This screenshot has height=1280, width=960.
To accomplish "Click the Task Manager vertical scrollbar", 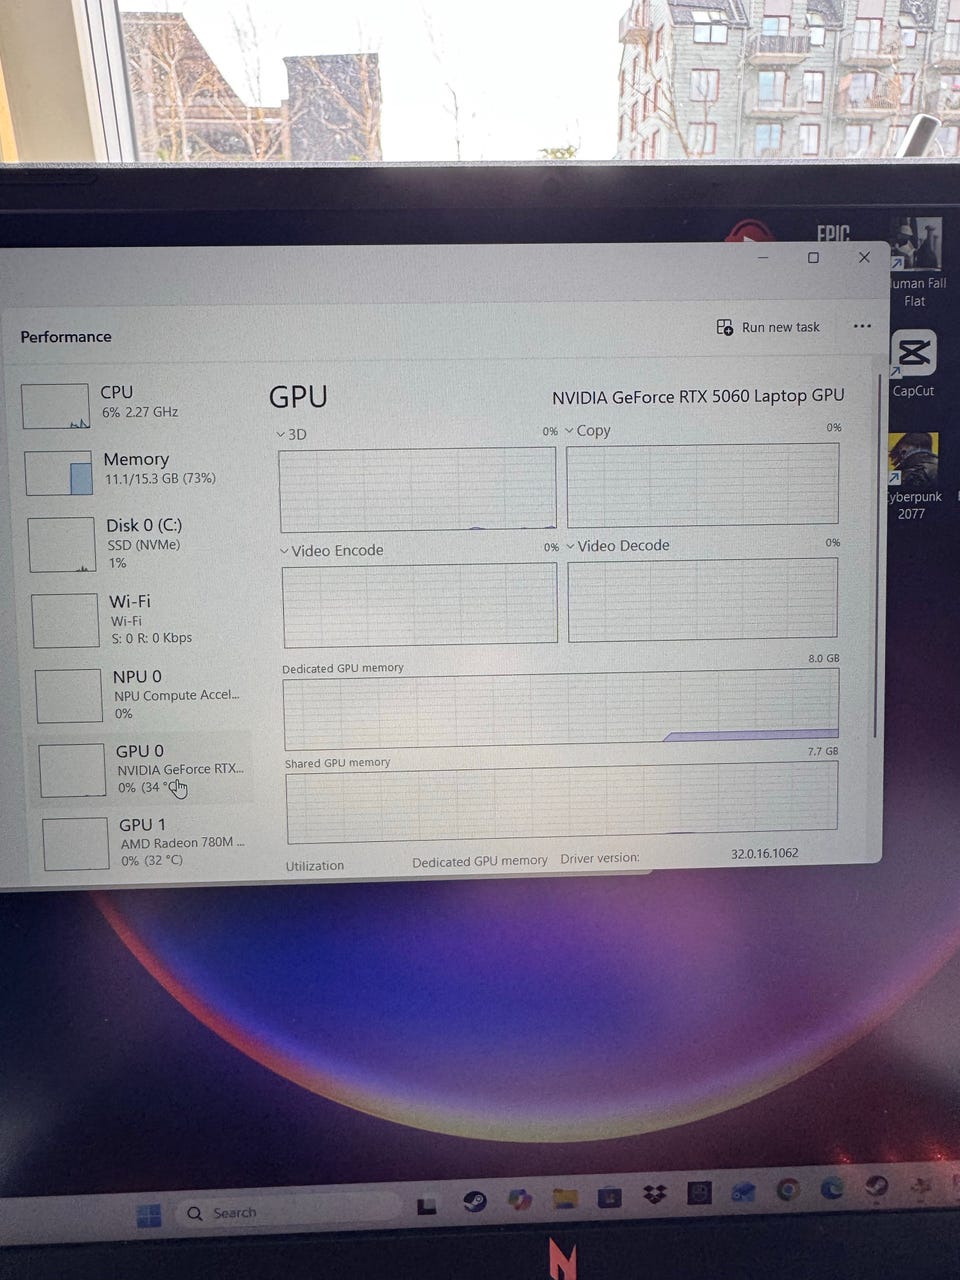I will pos(878,555).
